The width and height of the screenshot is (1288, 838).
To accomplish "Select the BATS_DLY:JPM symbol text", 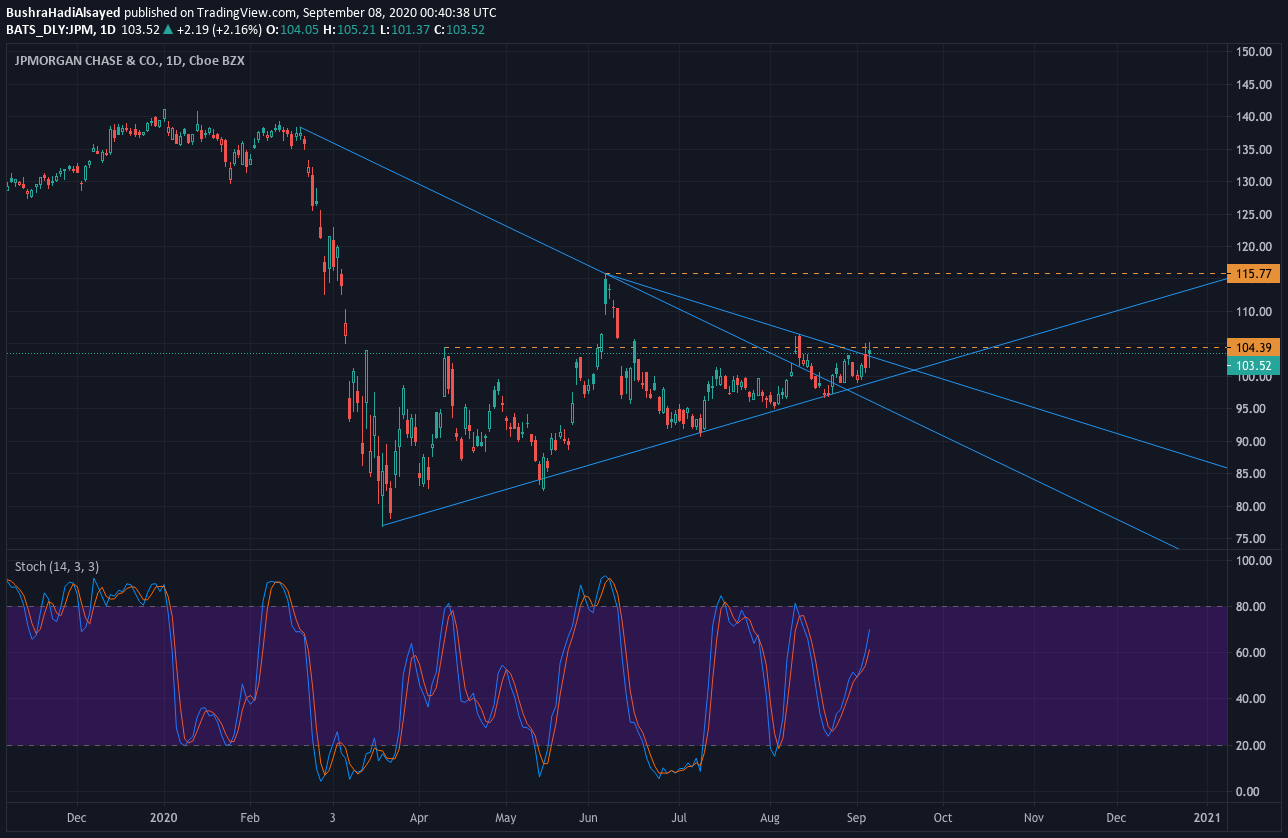I will [x=46, y=30].
